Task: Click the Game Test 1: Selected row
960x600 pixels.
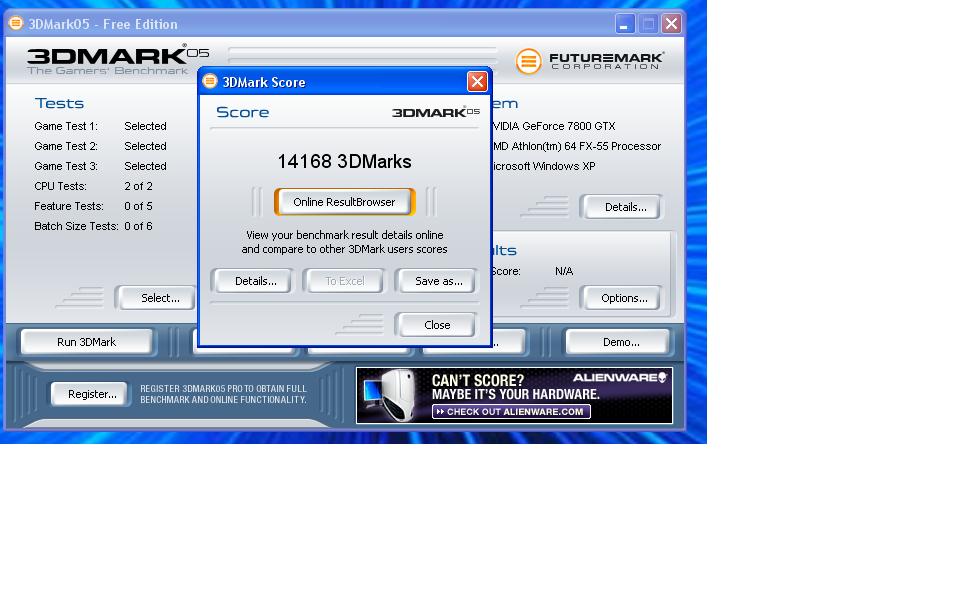Action: [100, 126]
